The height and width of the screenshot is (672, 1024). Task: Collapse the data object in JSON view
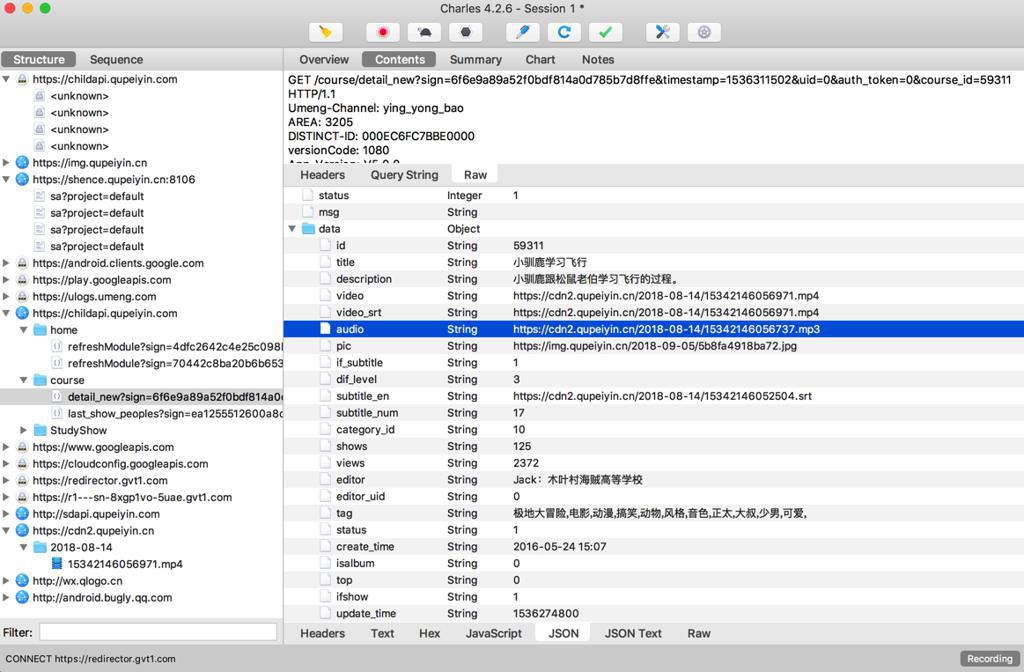pos(292,229)
